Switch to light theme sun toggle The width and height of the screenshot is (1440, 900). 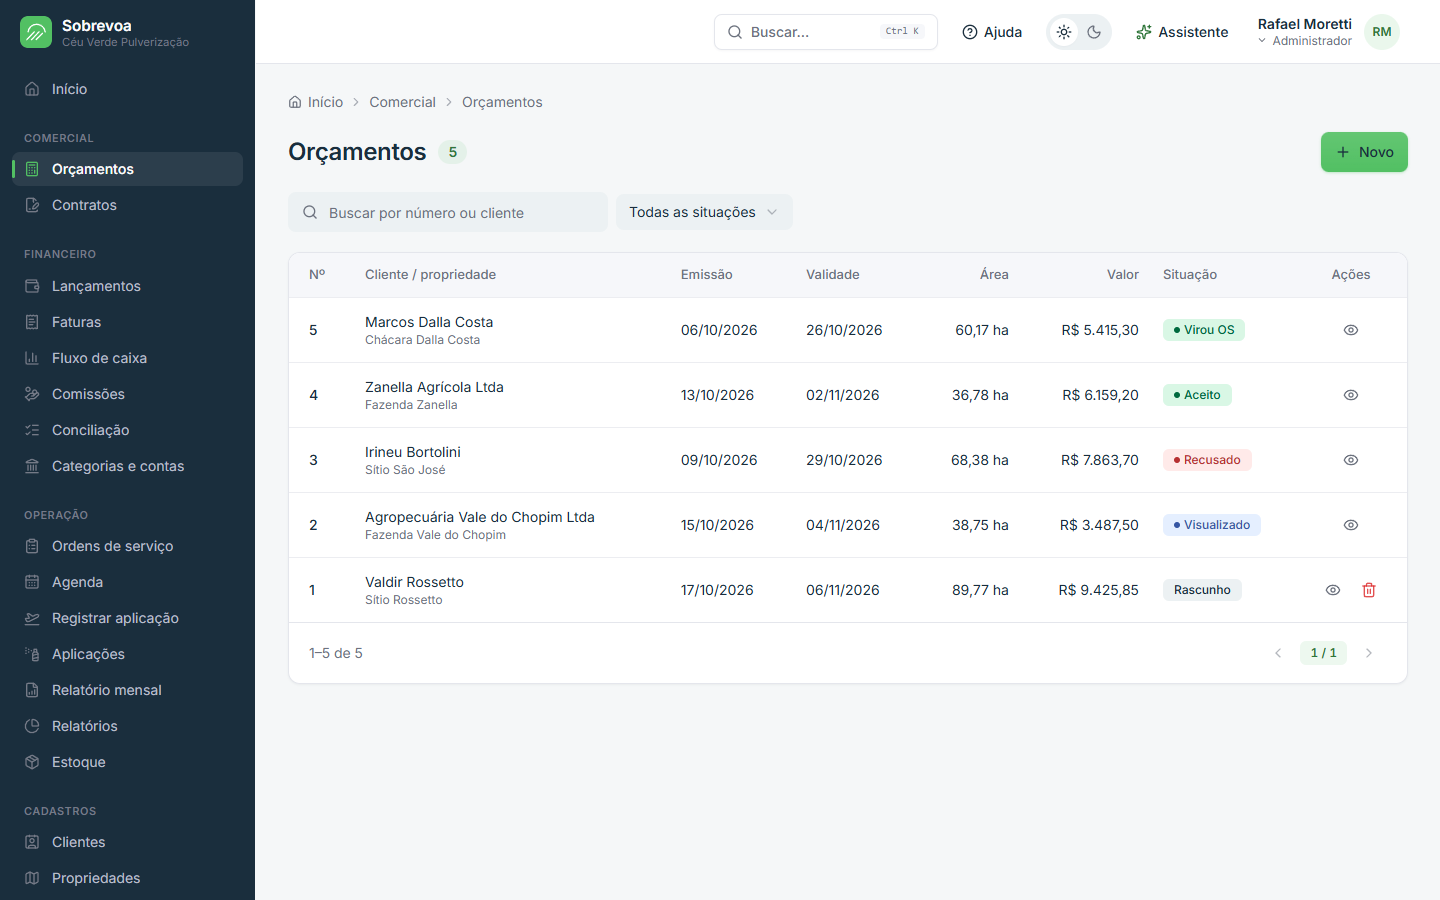point(1064,32)
